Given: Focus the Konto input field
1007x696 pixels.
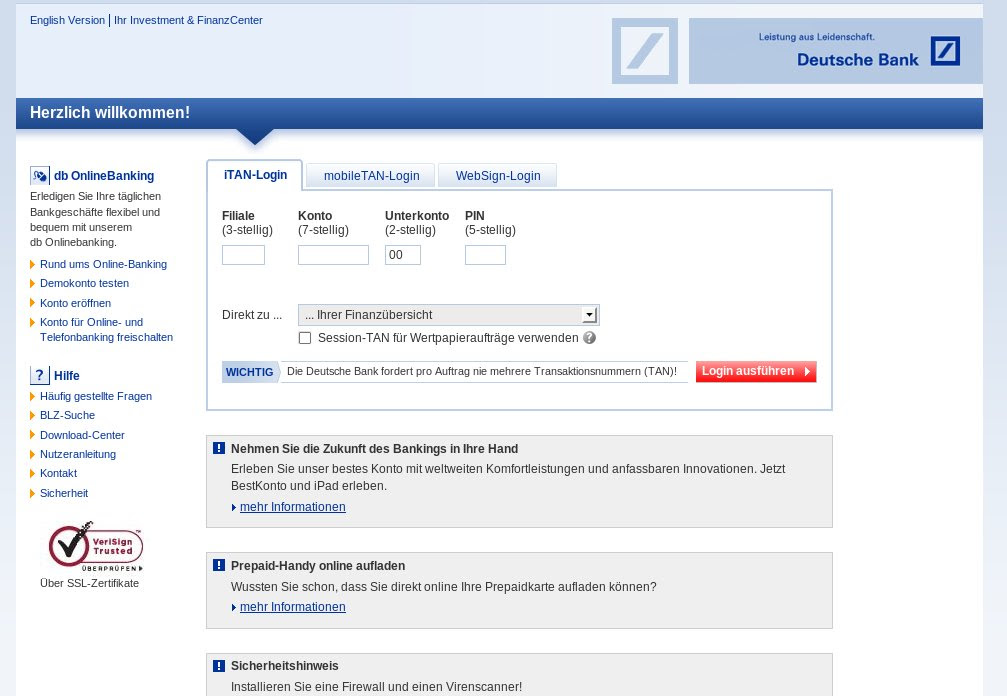Looking at the screenshot, I should pyautogui.click(x=333, y=255).
